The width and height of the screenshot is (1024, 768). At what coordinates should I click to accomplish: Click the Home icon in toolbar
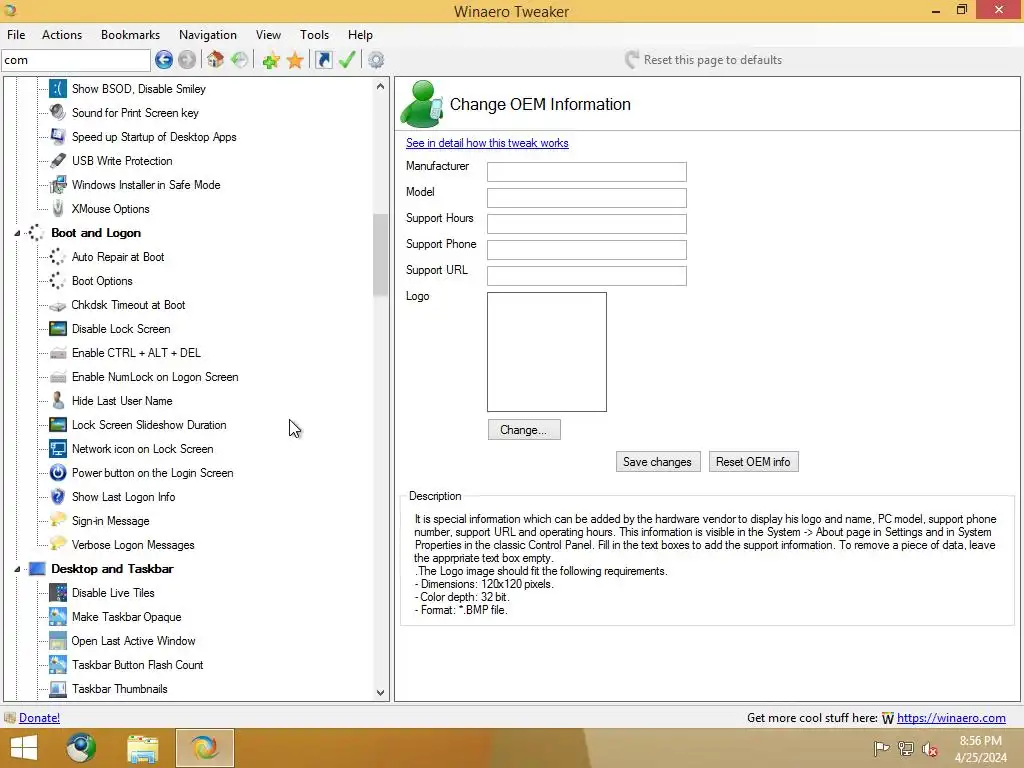(216, 60)
